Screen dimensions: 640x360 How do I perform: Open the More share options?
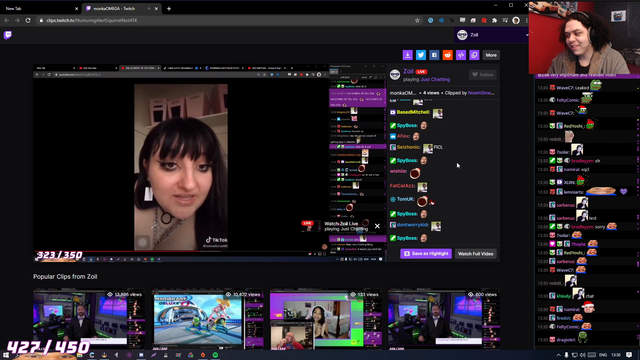pyautogui.click(x=491, y=55)
